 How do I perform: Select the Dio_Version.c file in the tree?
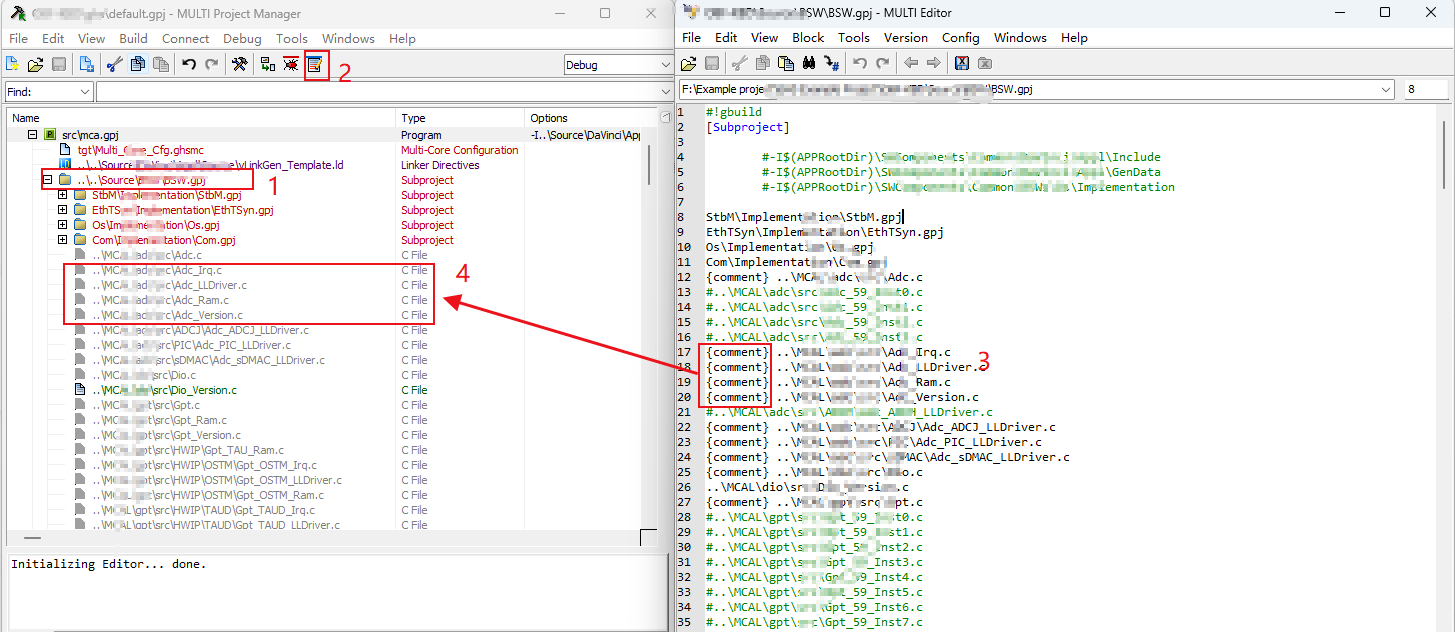tap(165, 390)
